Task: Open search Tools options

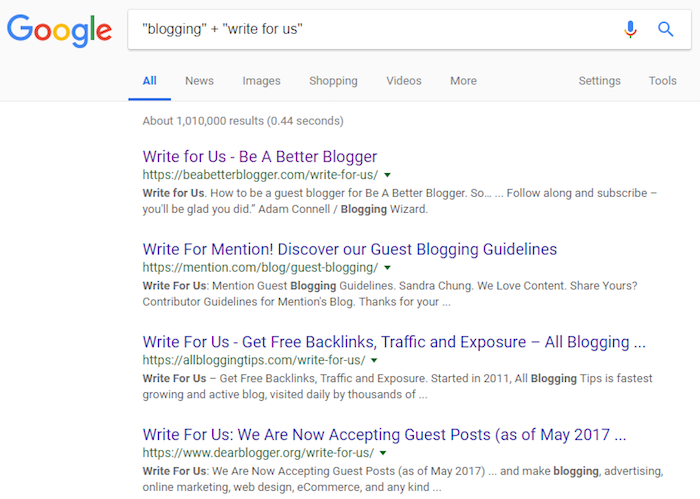Action: click(x=662, y=81)
